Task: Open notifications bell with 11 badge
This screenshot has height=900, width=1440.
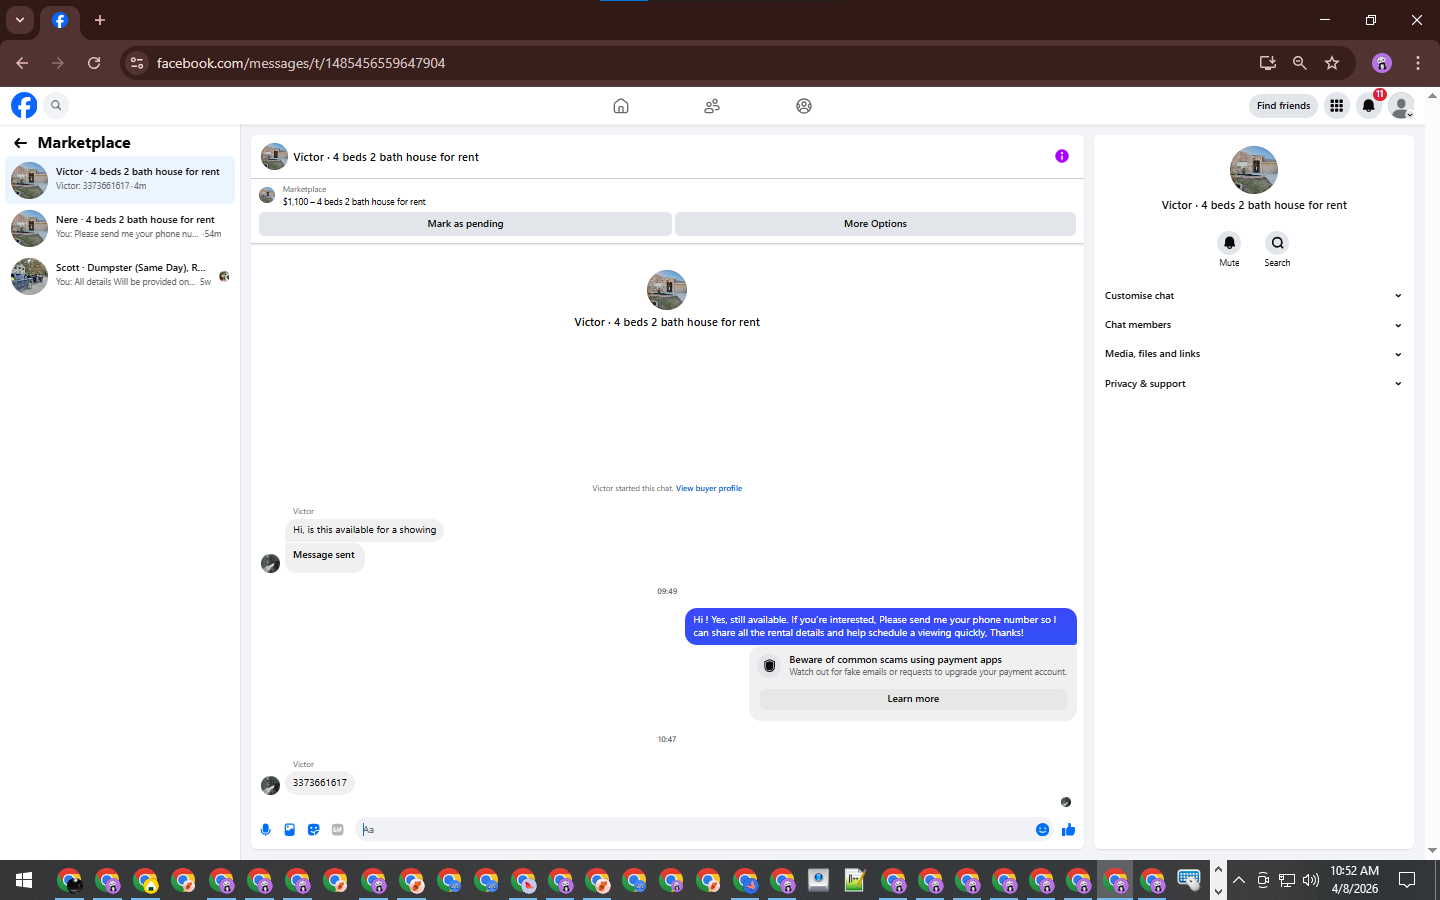Action: [x=1369, y=105]
